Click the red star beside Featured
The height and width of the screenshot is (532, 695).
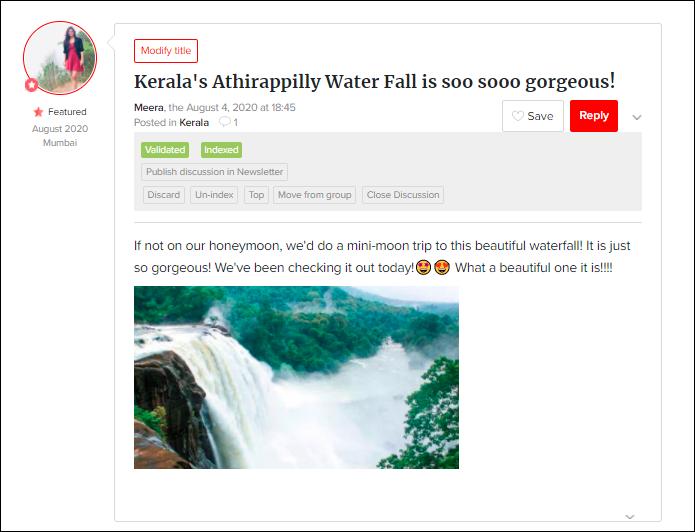click(39, 112)
